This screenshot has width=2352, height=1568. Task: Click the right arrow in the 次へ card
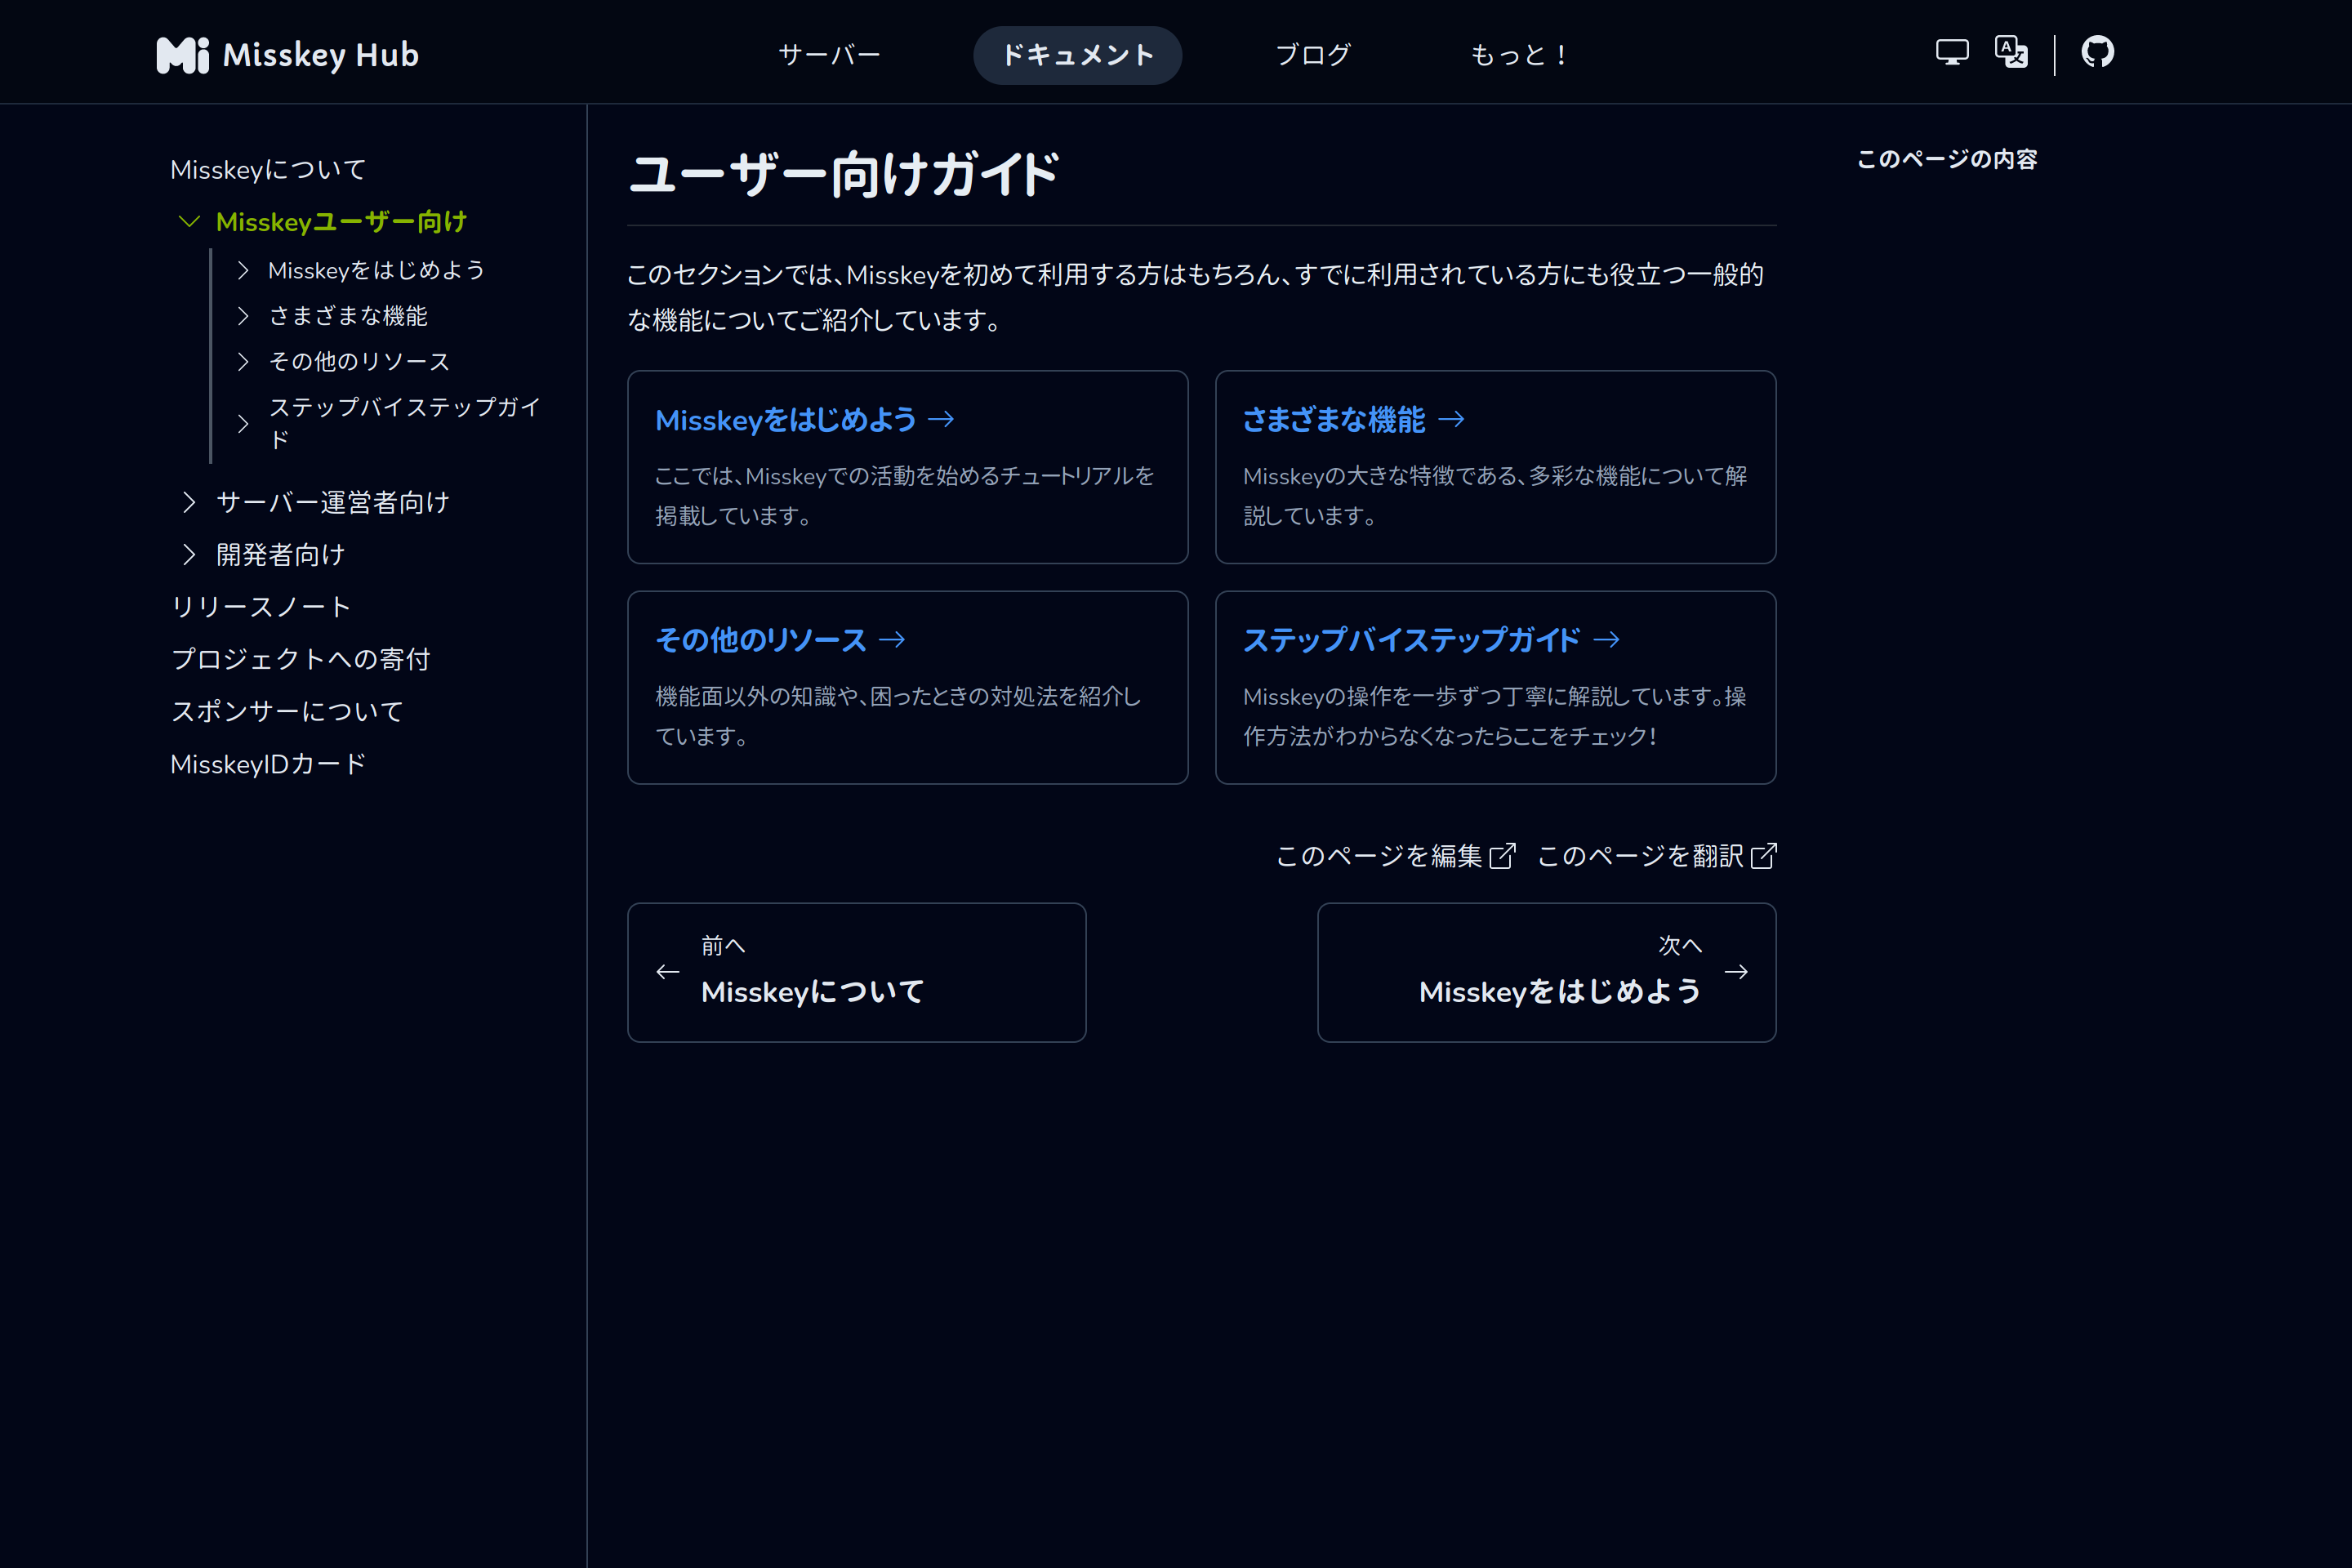(1736, 972)
